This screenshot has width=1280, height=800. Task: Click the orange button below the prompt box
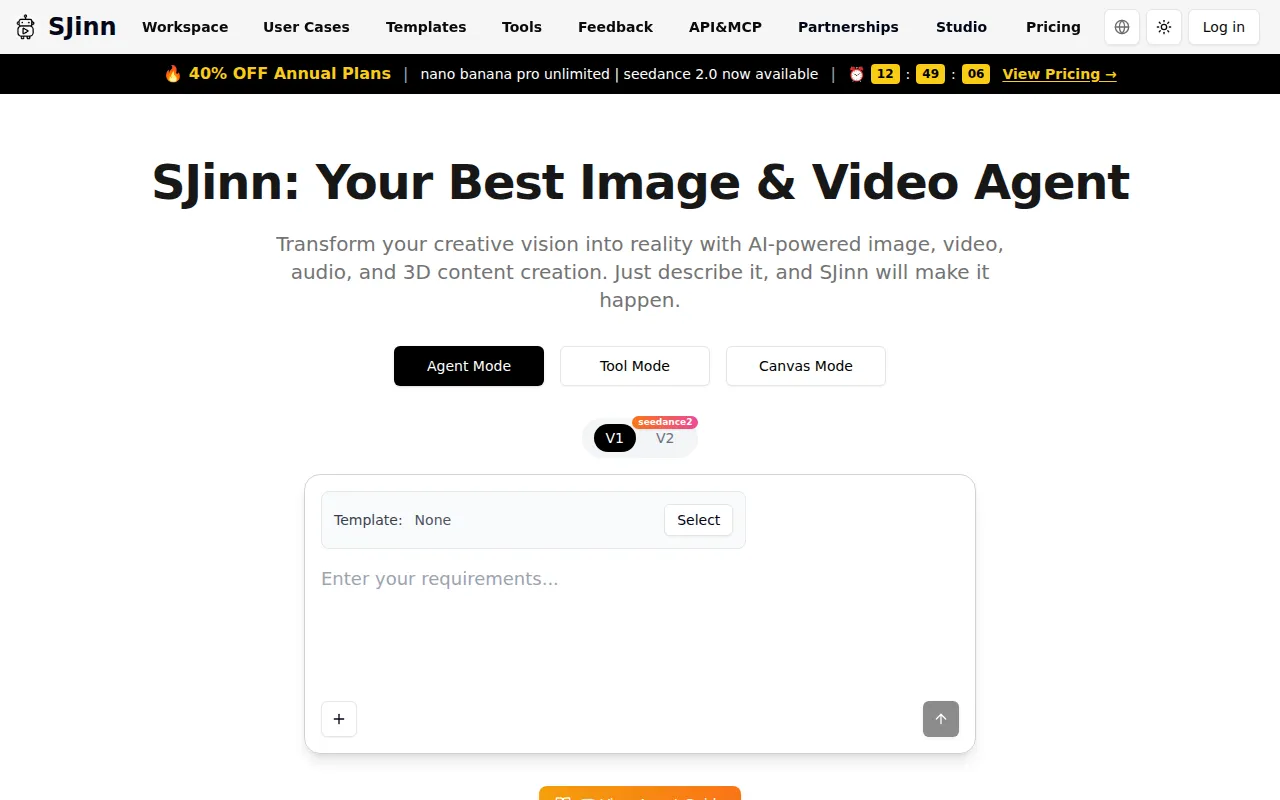(x=640, y=793)
